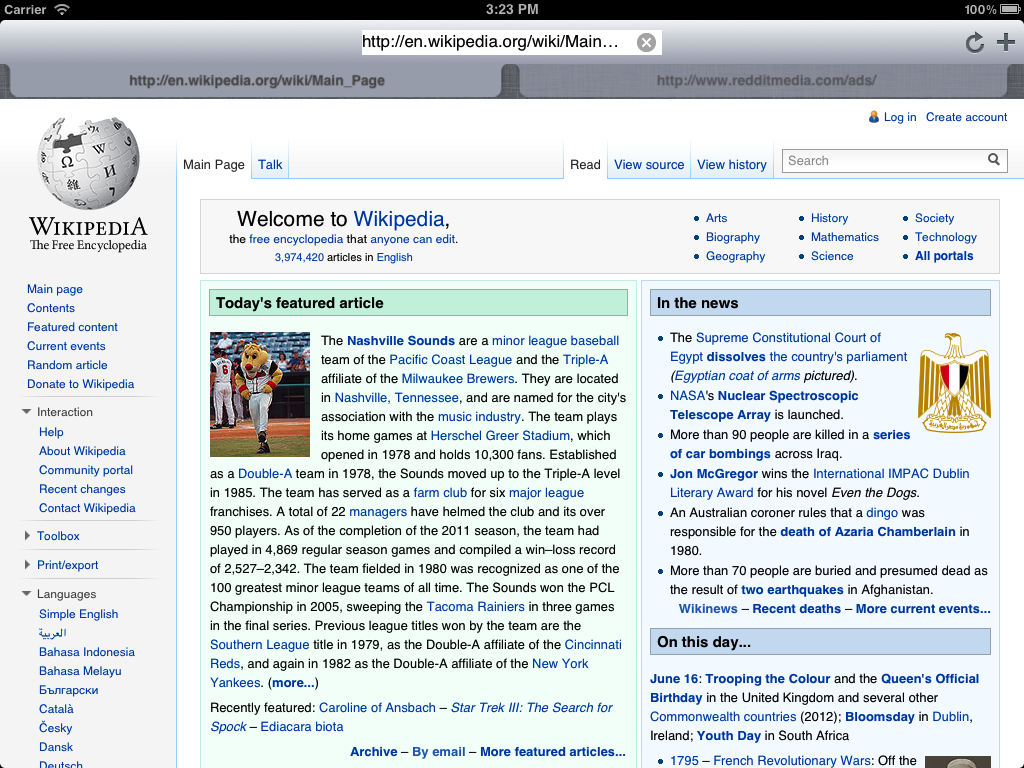Open Contents in the sidebar
Image resolution: width=1024 pixels, height=768 pixels.
pos(51,308)
